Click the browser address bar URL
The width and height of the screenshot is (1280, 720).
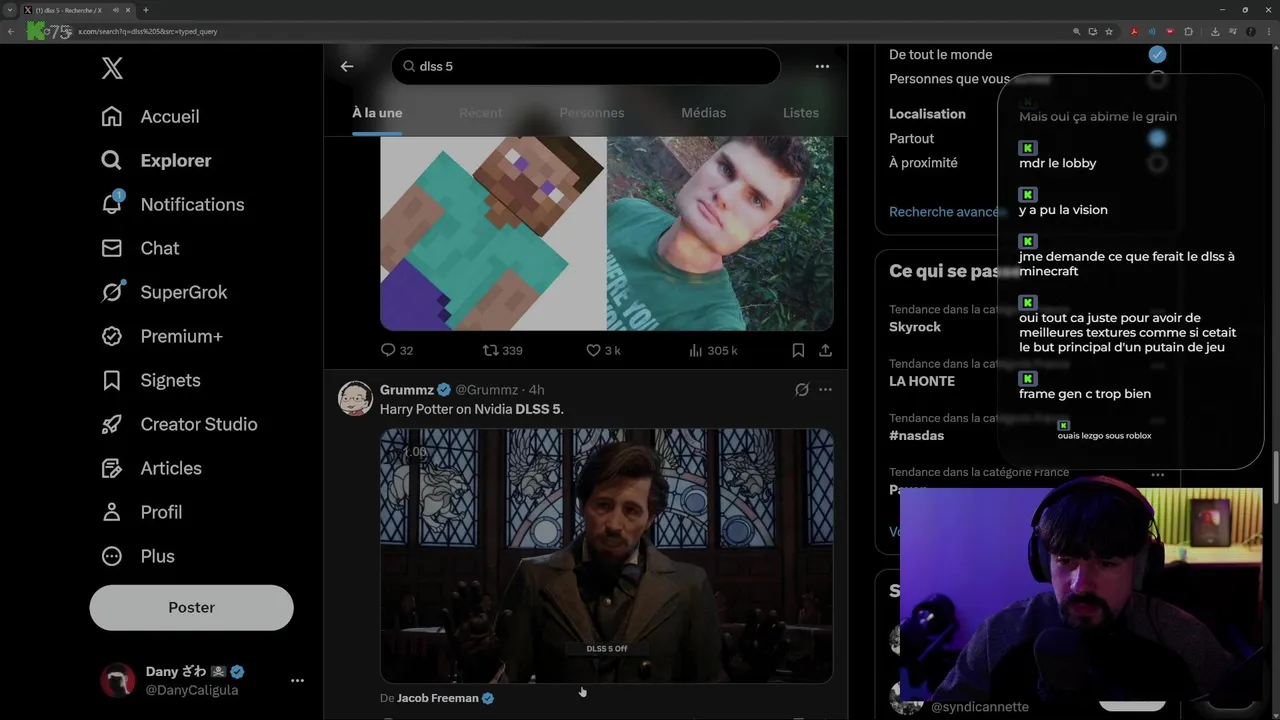point(148,31)
